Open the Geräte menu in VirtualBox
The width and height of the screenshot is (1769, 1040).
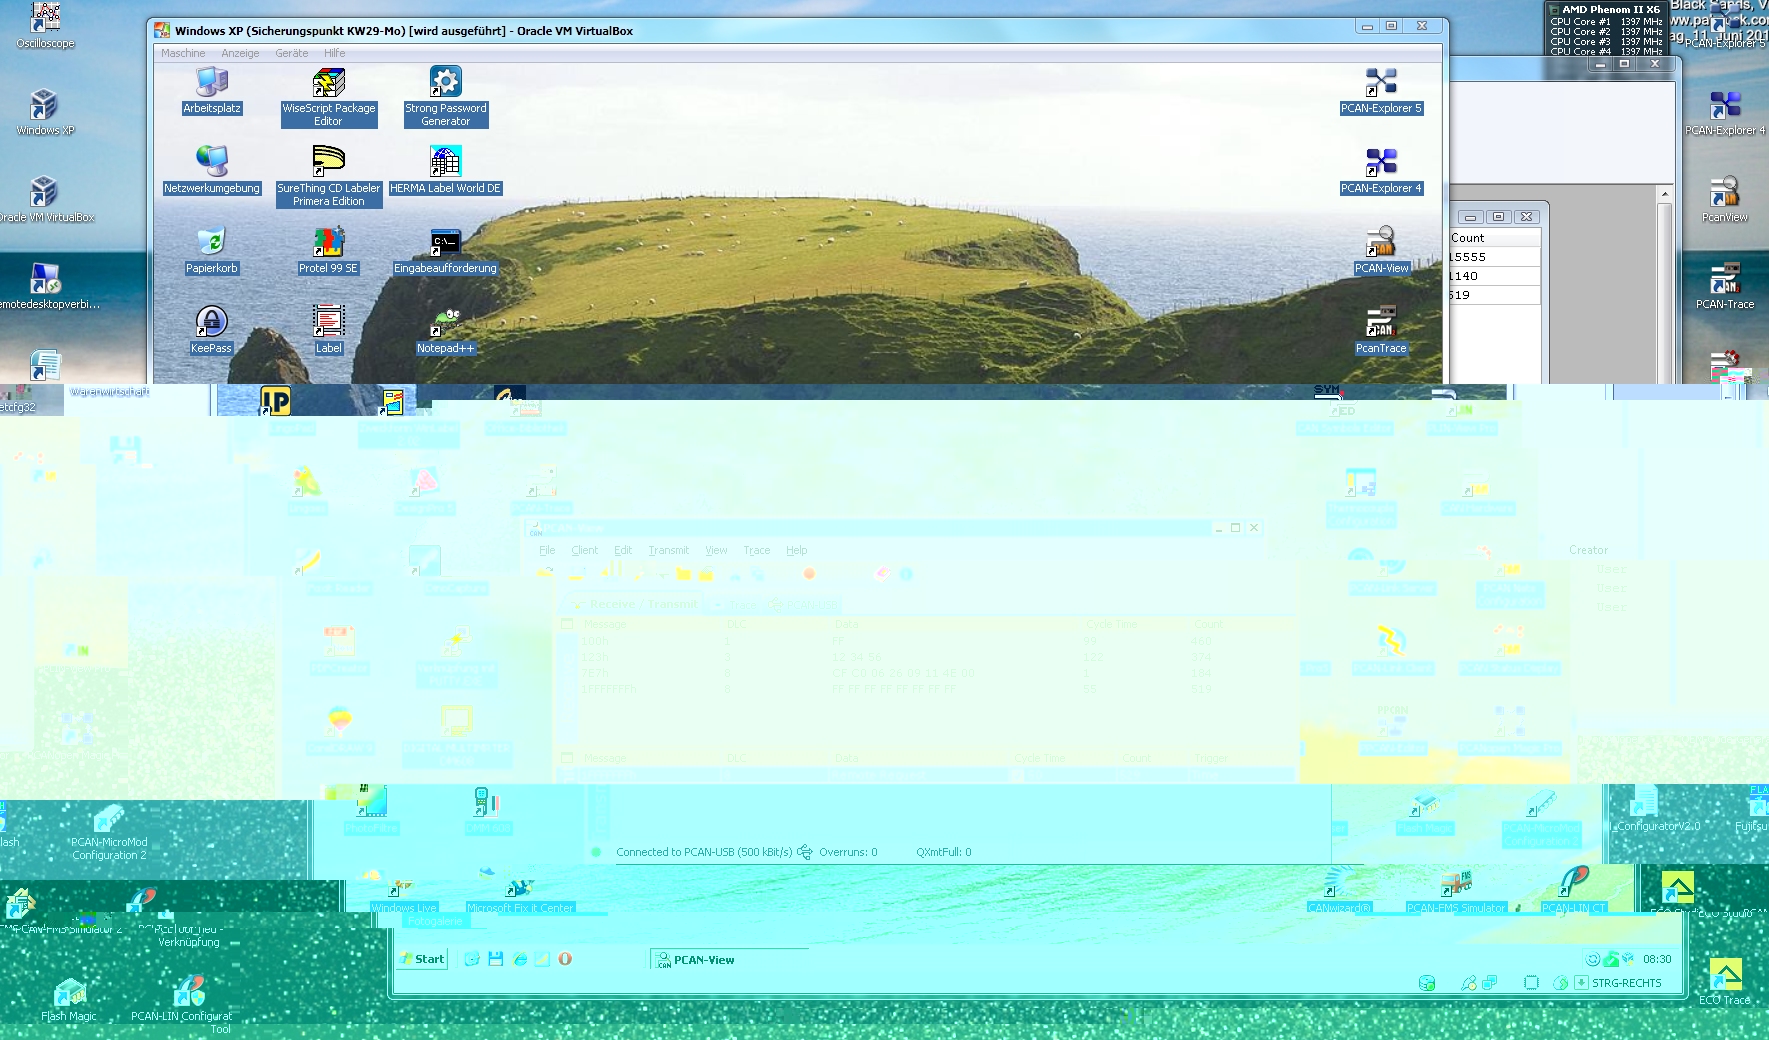tap(291, 53)
